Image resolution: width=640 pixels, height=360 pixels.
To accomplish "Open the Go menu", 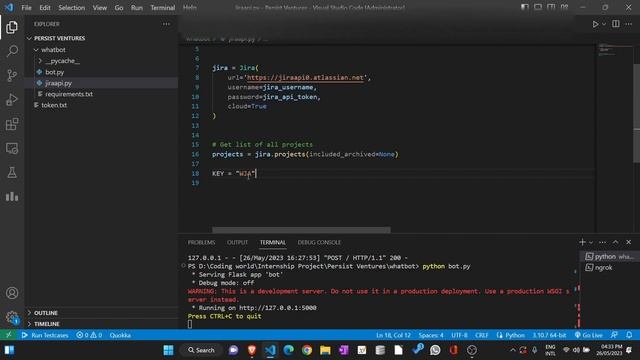I will click(x=119, y=8).
